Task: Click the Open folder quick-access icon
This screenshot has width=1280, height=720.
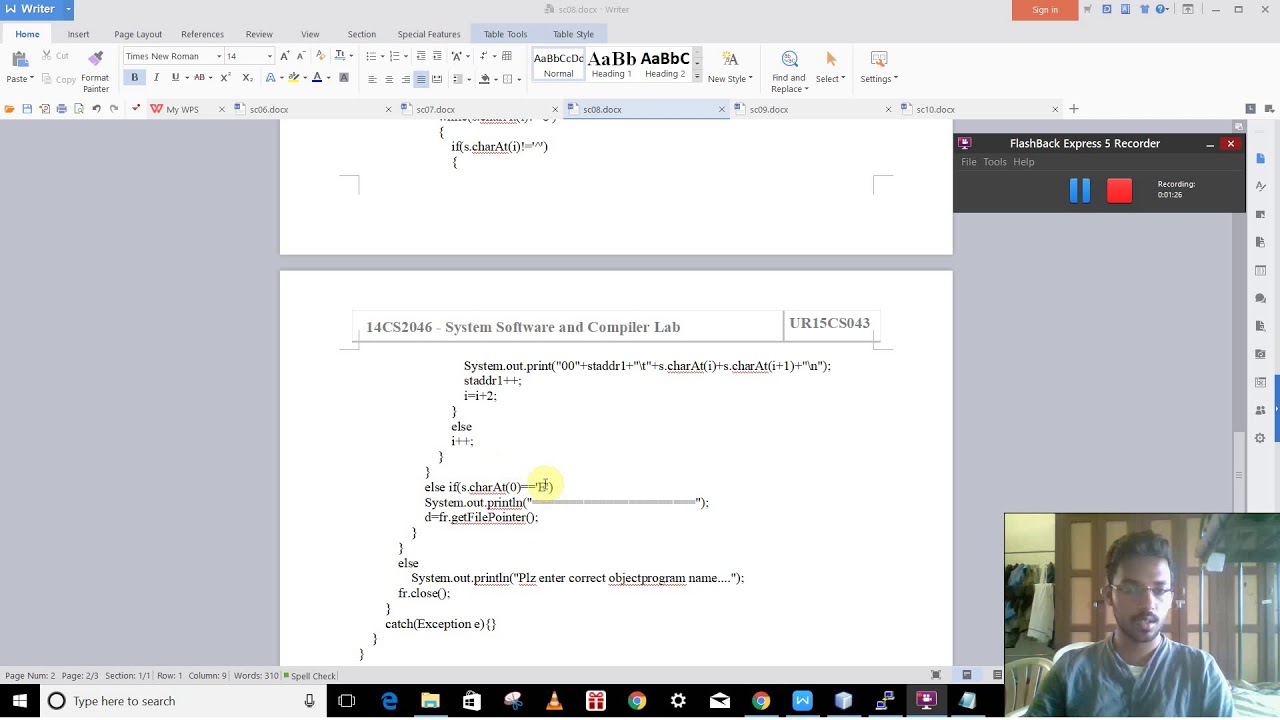Action: [10, 109]
